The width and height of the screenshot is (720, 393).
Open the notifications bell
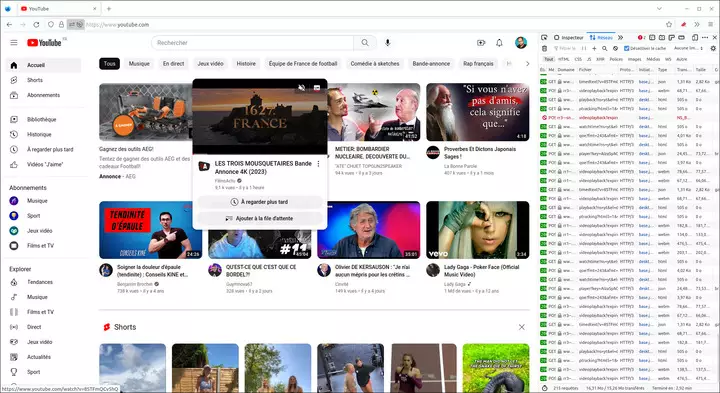click(499, 43)
